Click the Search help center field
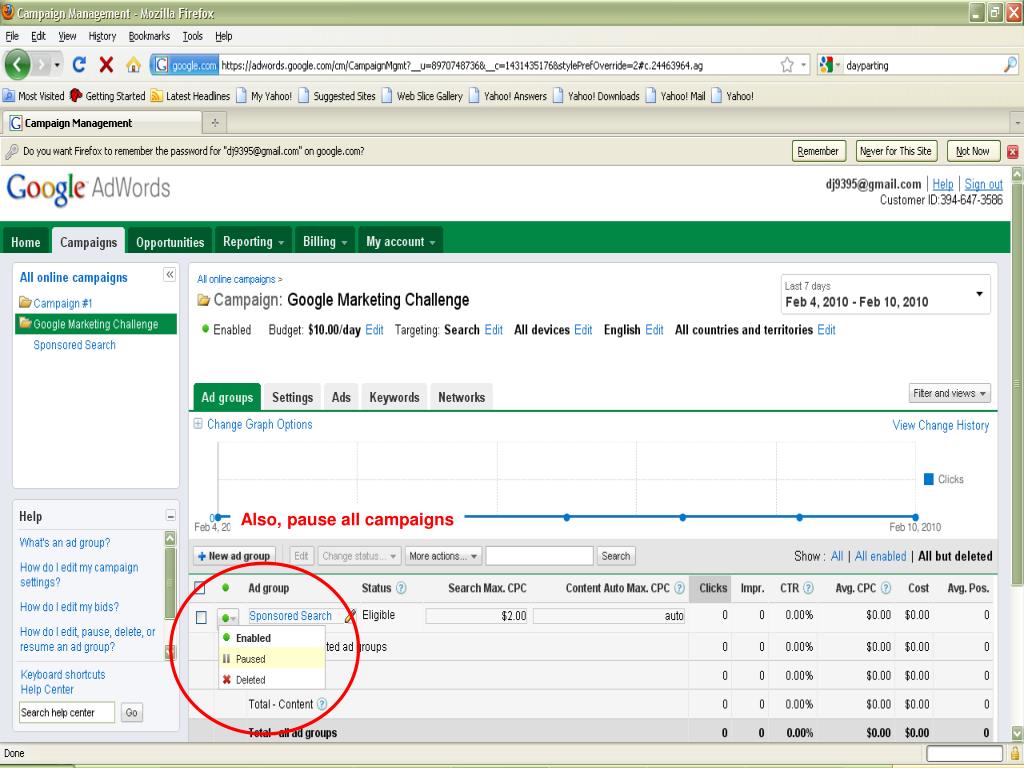 tap(67, 712)
